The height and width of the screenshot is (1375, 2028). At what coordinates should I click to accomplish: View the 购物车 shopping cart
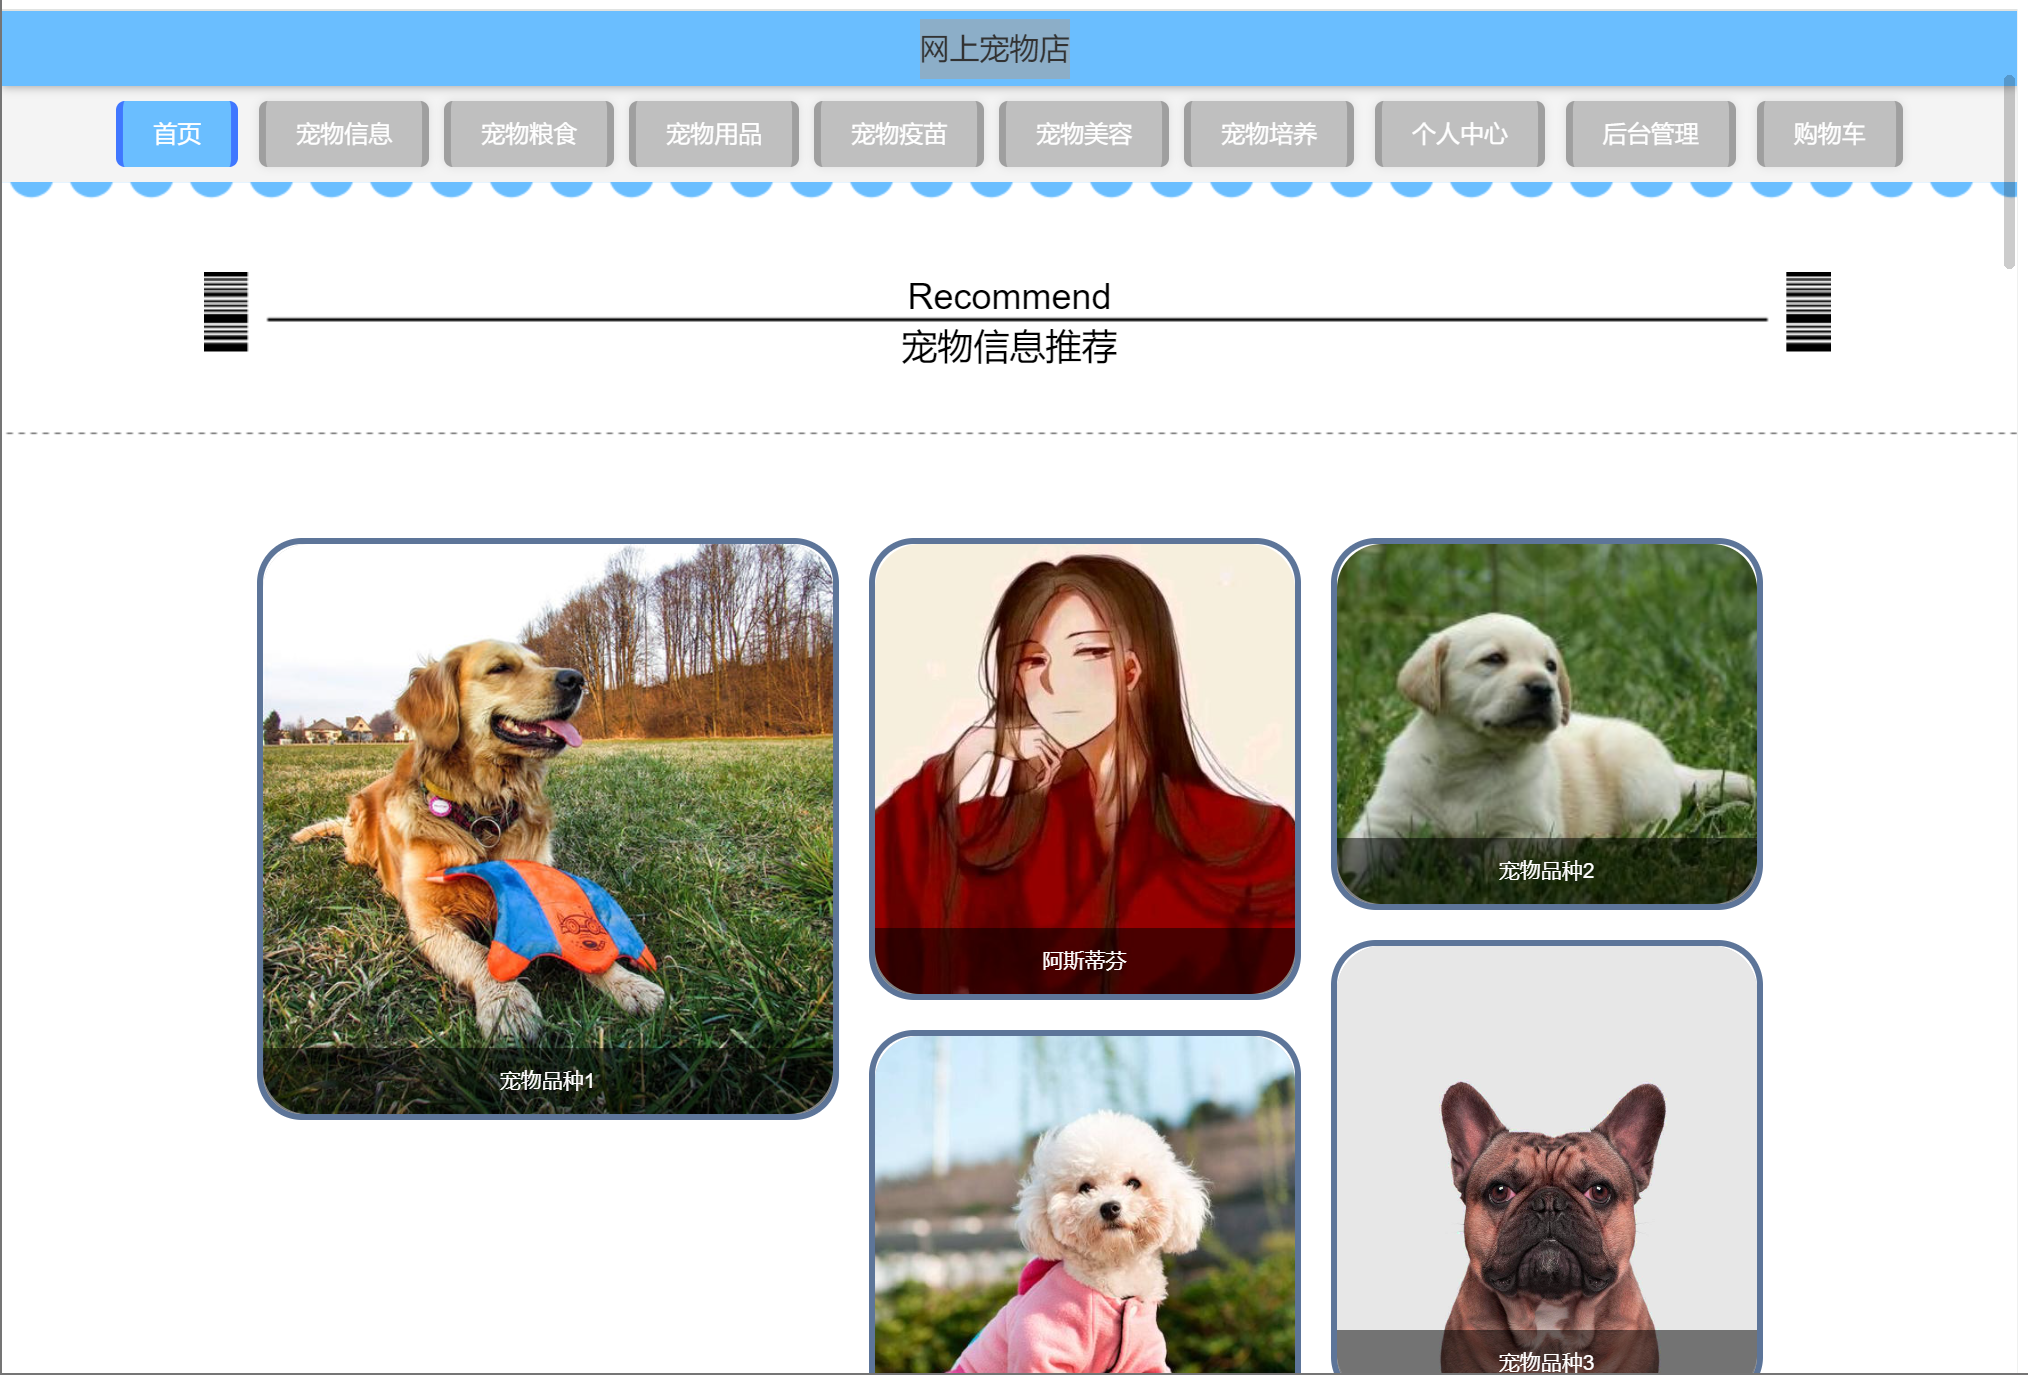(1828, 134)
